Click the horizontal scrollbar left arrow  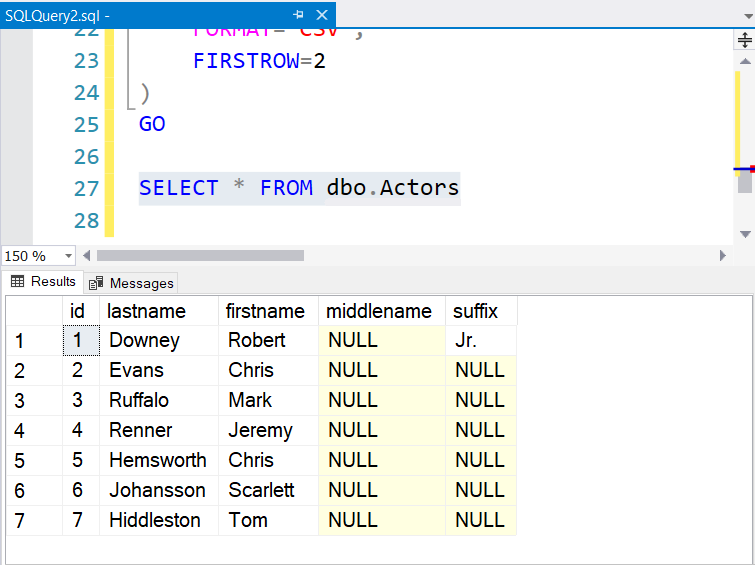point(86,256)
